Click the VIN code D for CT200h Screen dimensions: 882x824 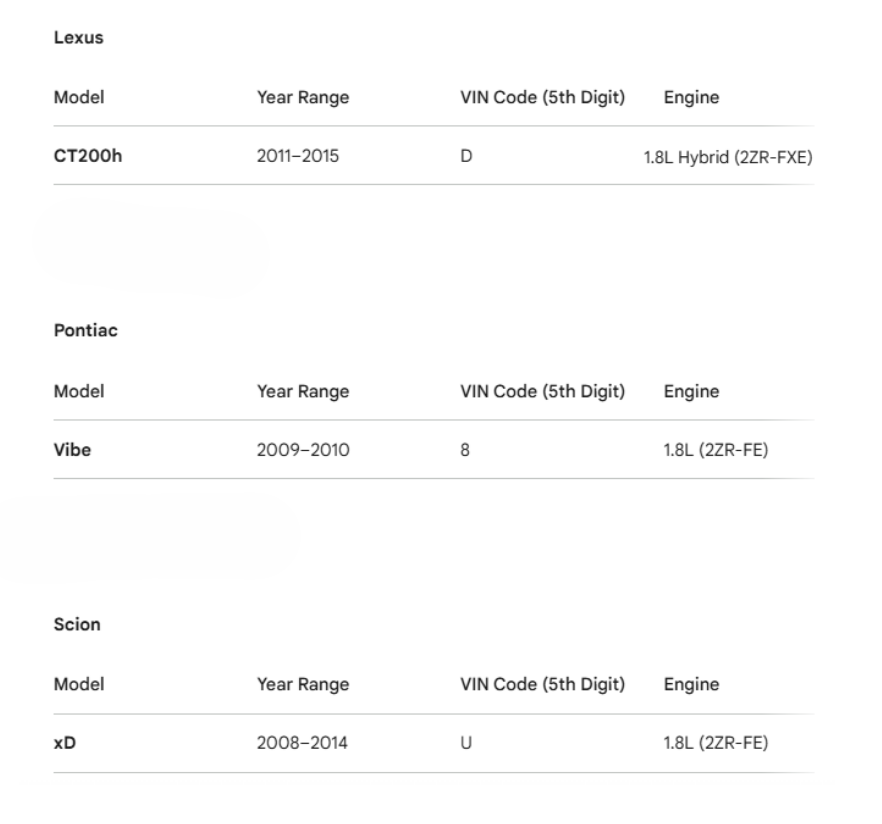[x=466, y=156]
